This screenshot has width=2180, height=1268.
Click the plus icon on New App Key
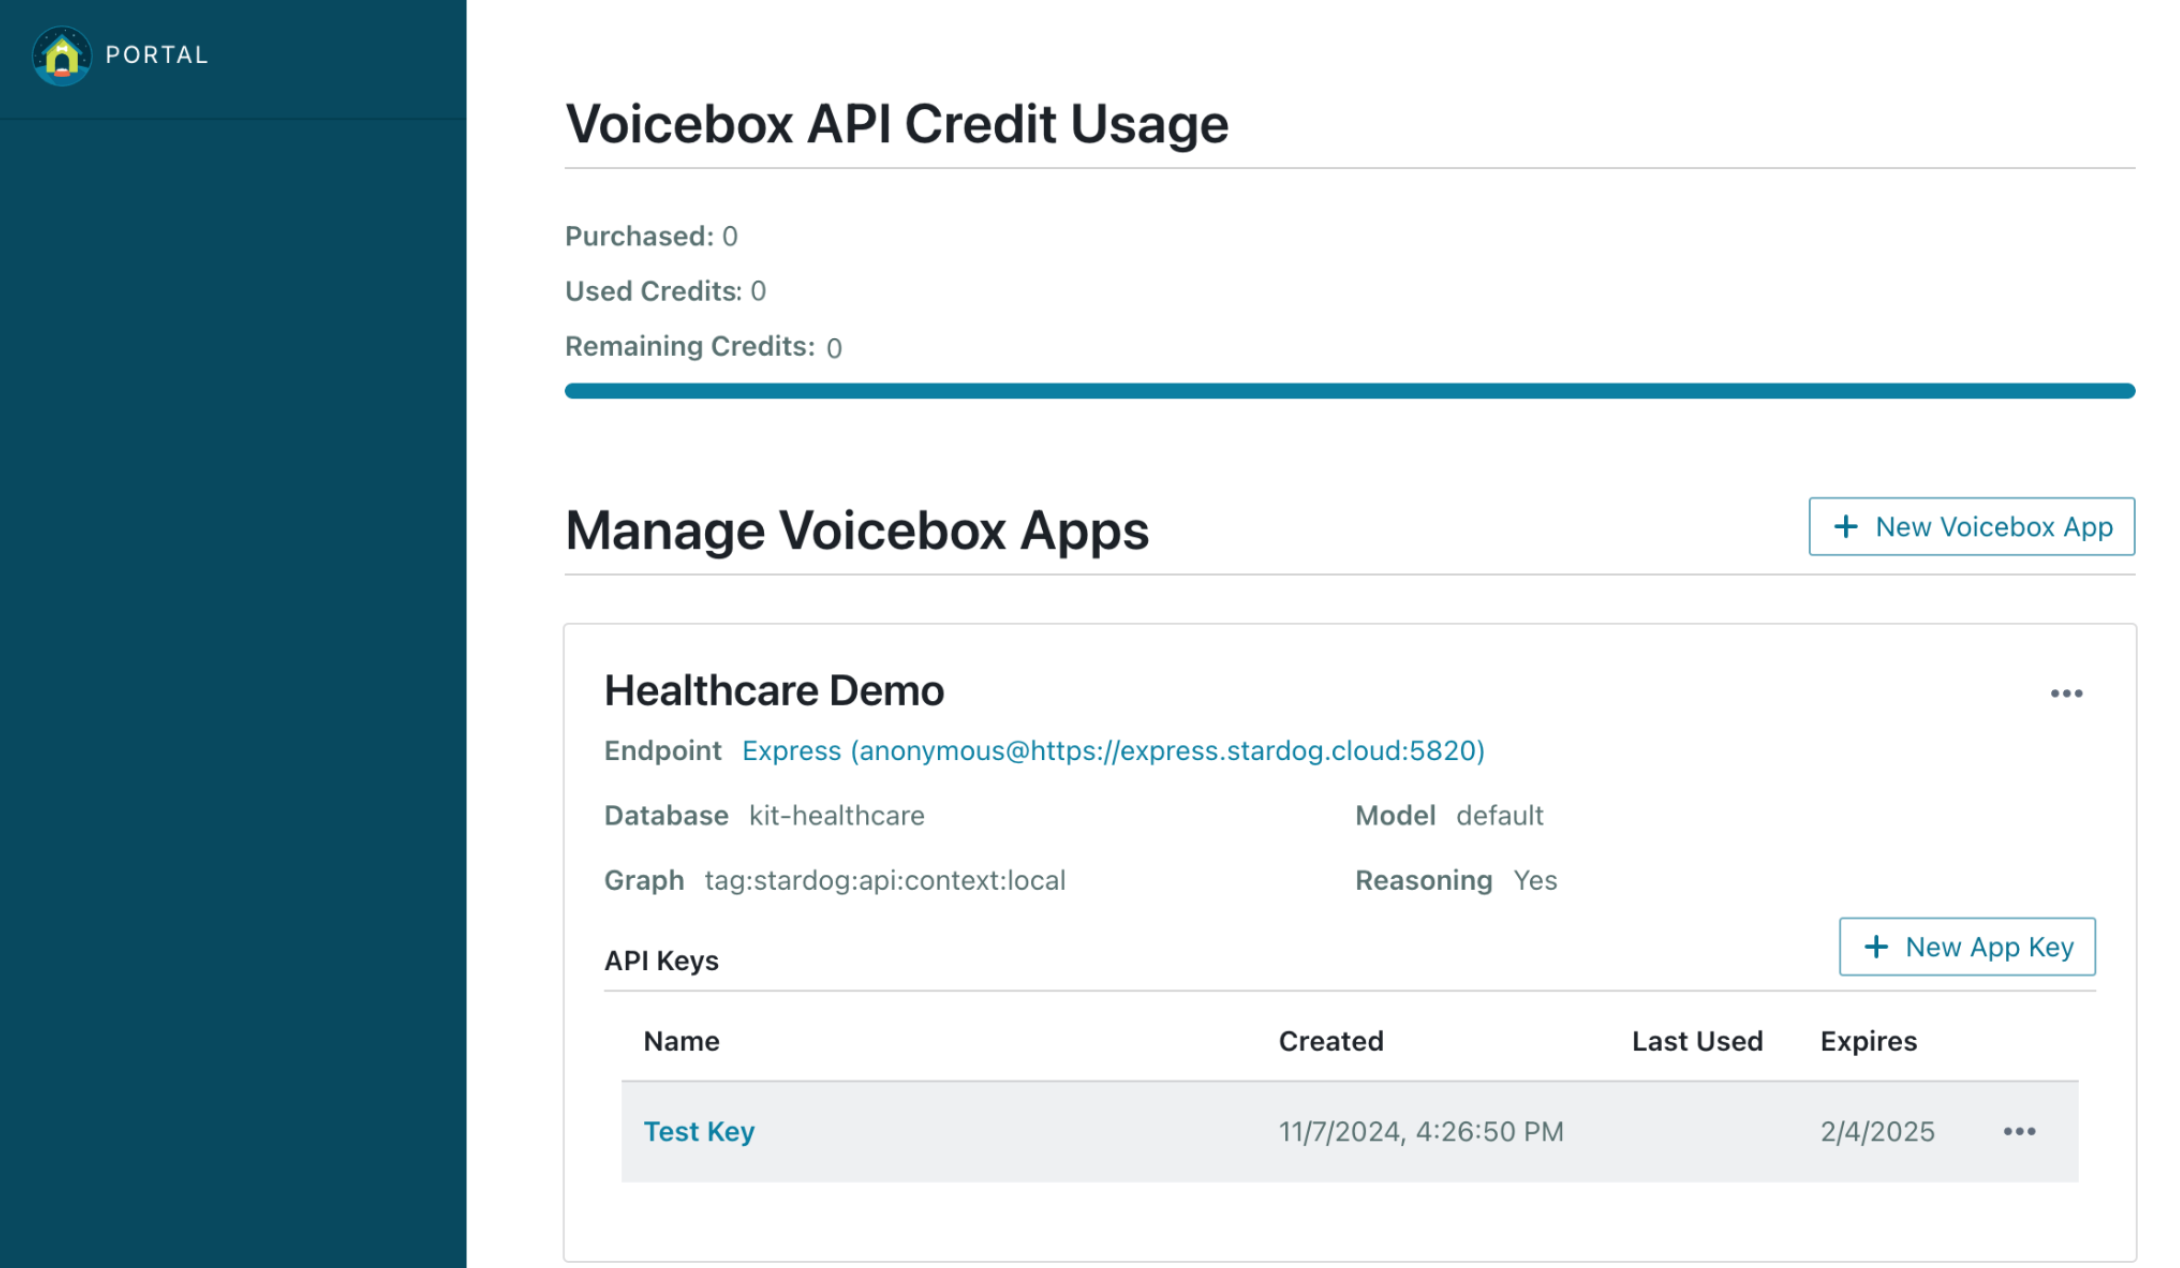coord(1876,947)
